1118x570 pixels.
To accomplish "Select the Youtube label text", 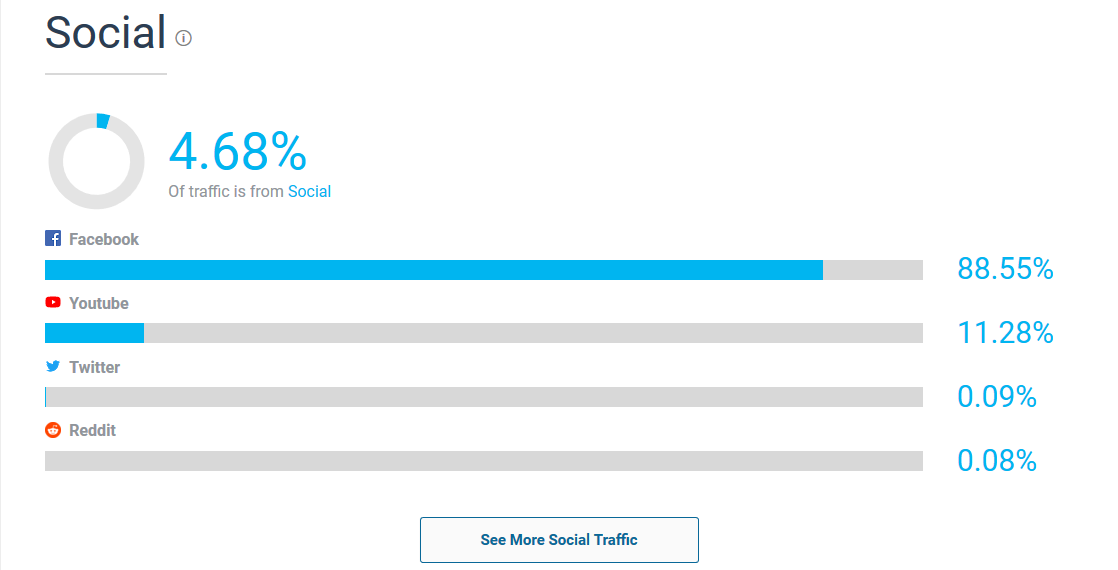I will (99, 303).
